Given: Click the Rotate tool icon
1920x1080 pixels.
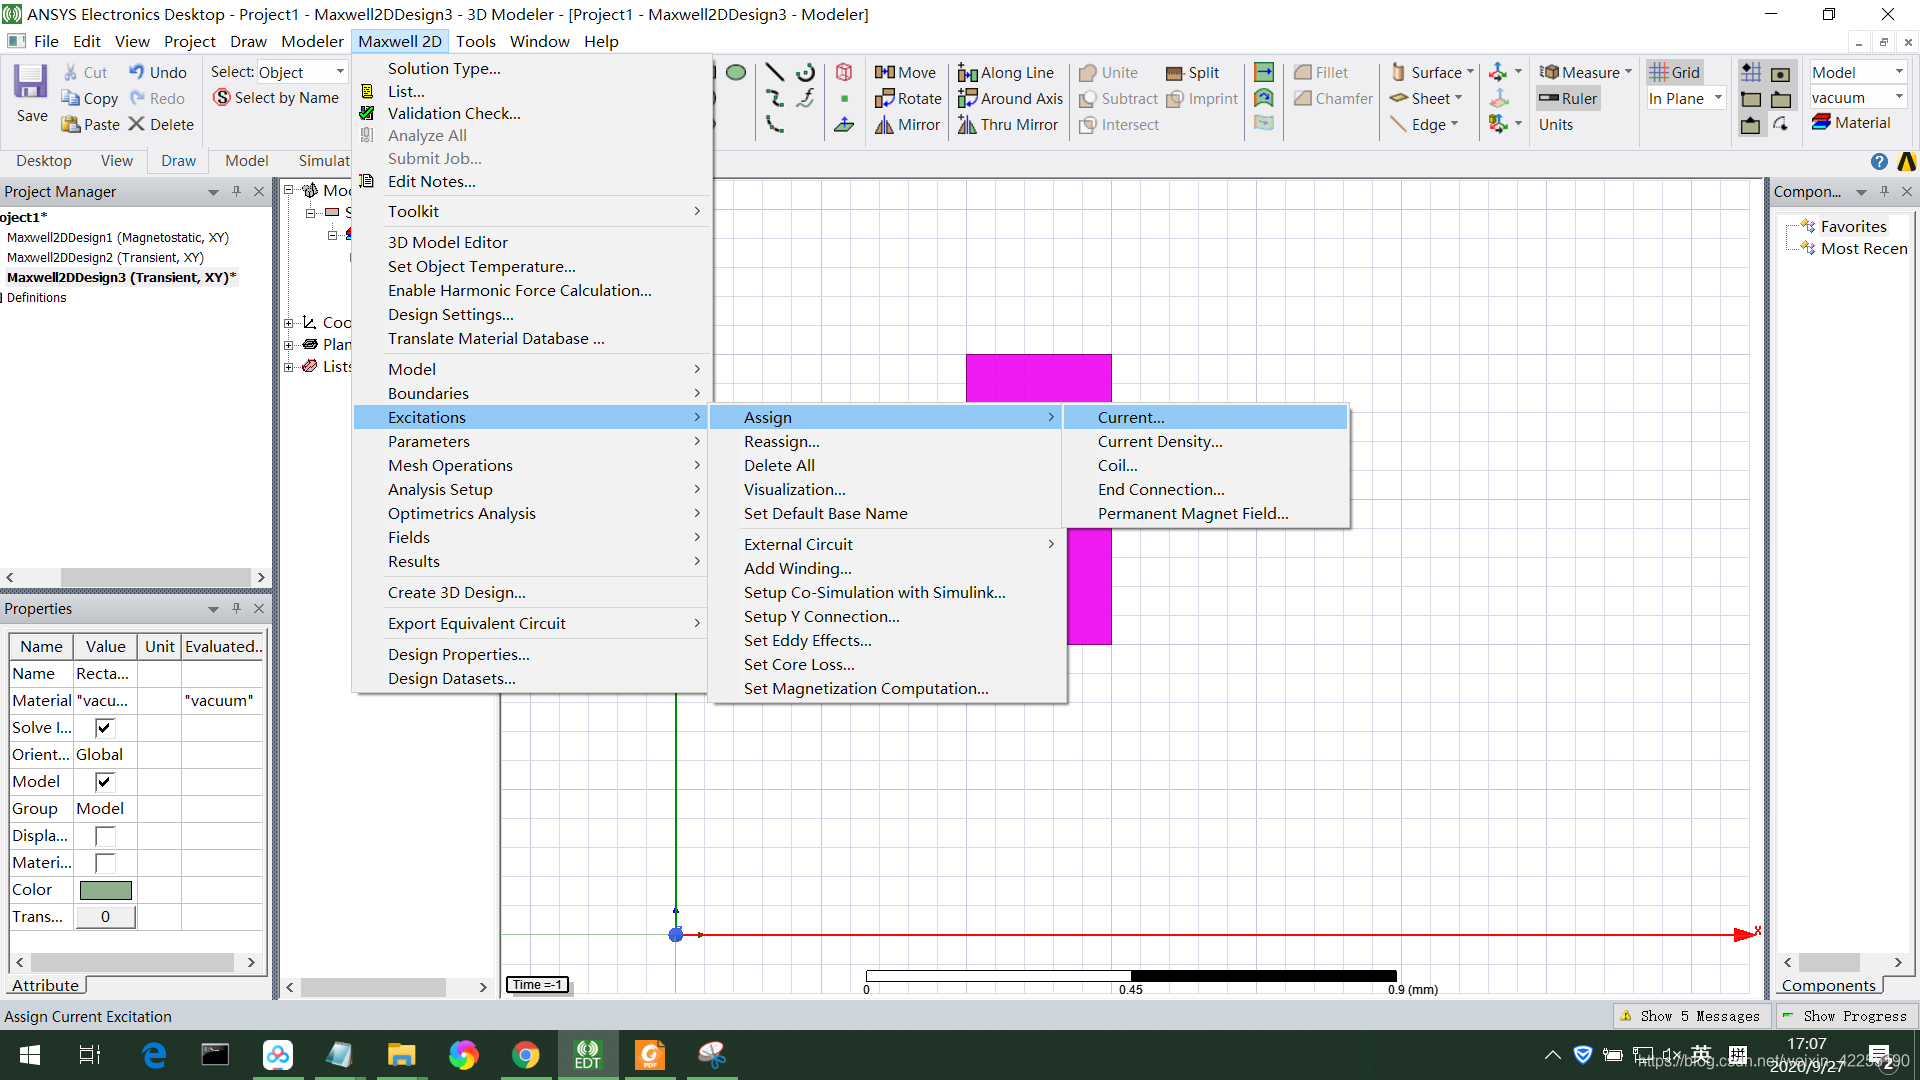Looking at the screenshot, I should (x=884, y=99).
